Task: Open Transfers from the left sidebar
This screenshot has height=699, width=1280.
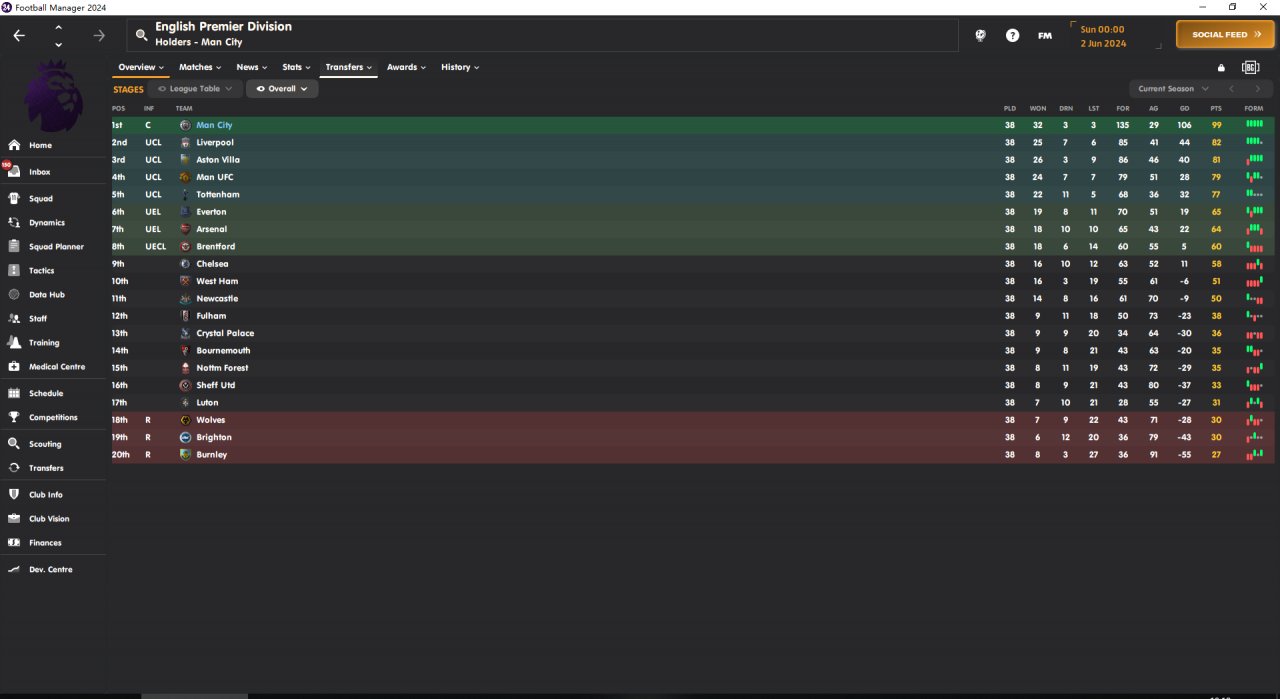Action: (x=46, y=468)
